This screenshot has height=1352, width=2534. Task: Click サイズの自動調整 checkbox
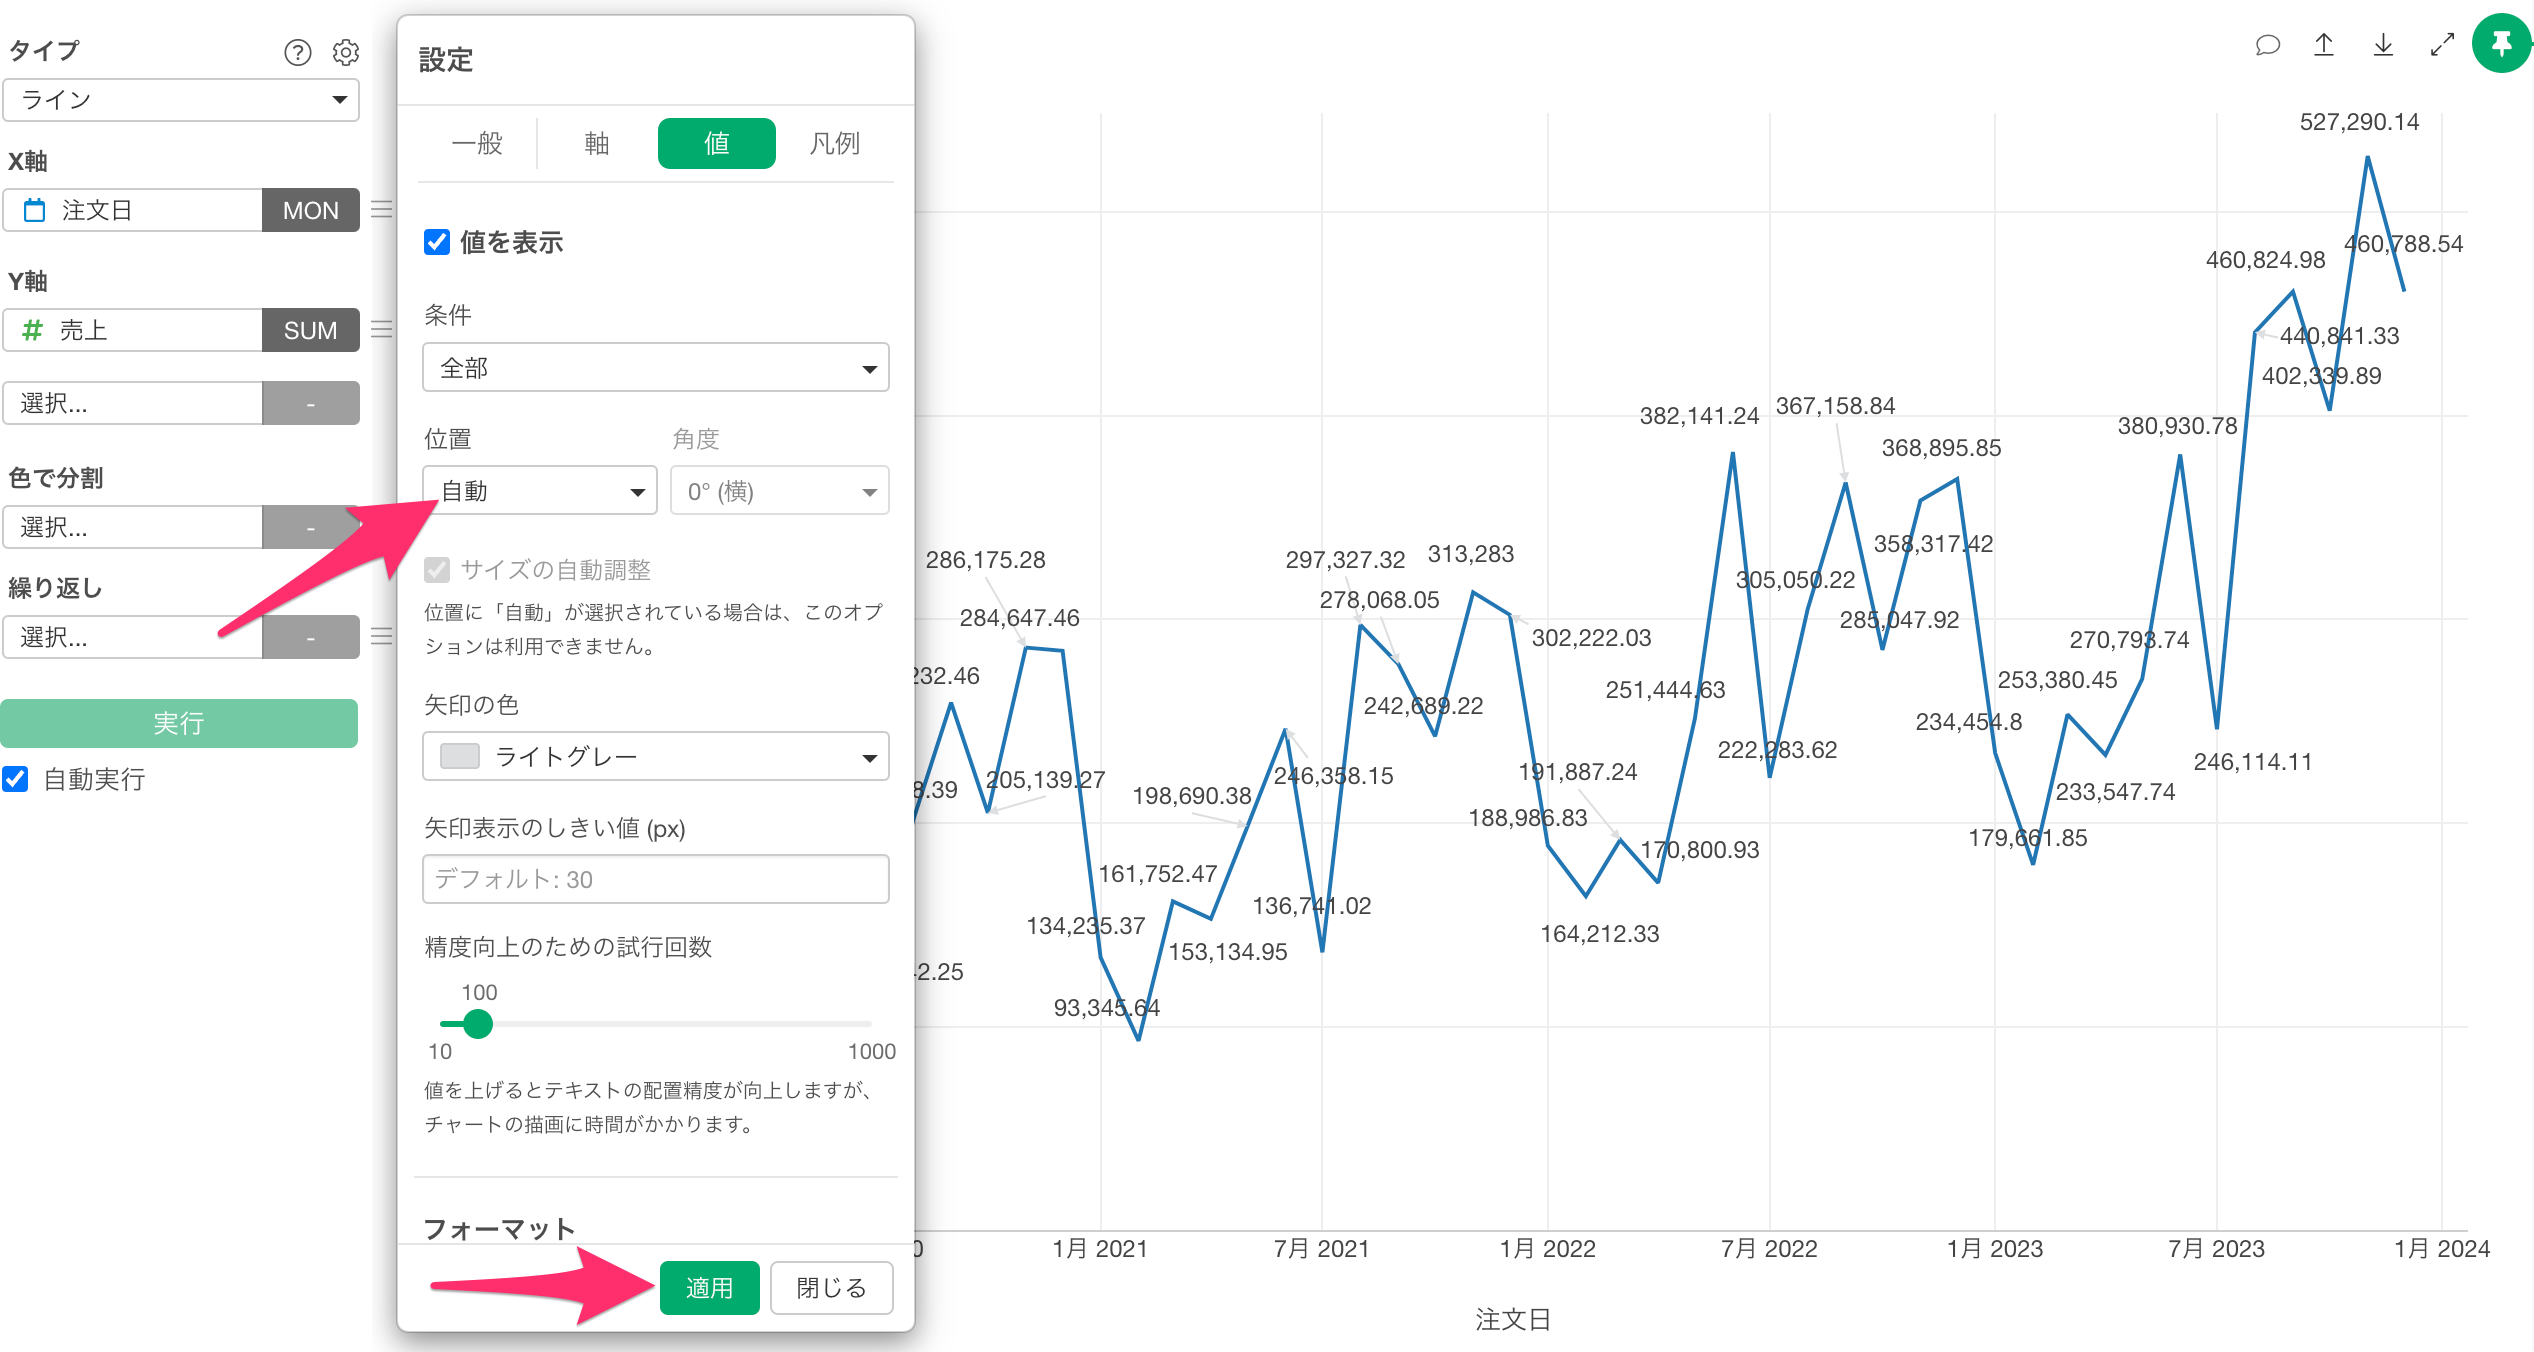click(x=437, y=570)
